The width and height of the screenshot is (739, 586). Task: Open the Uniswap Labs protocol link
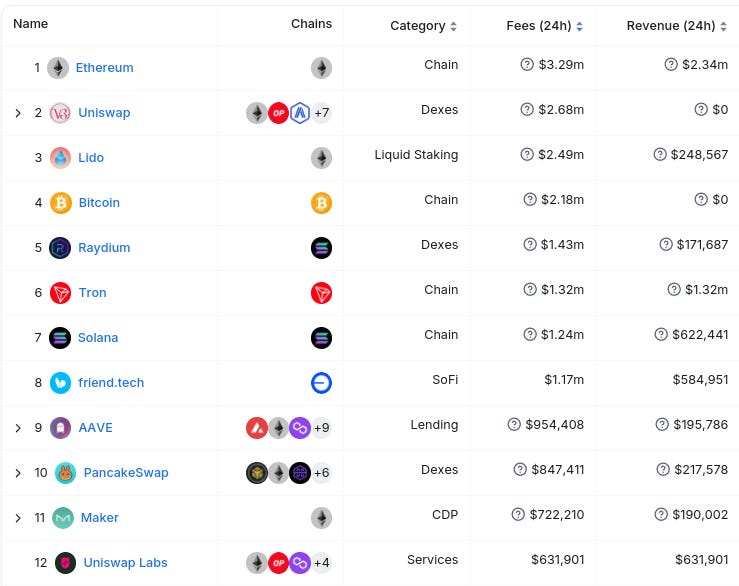(125, 563)
